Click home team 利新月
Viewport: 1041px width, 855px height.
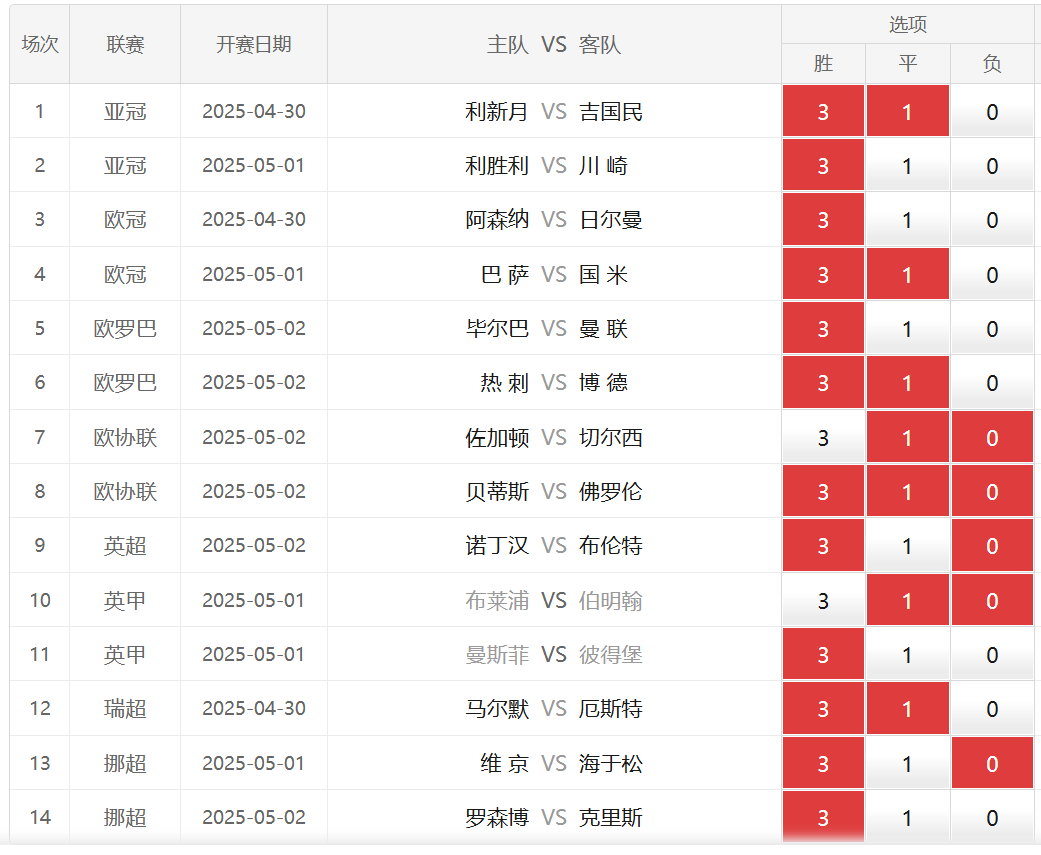pyautogui.click(x=497, y=111)
